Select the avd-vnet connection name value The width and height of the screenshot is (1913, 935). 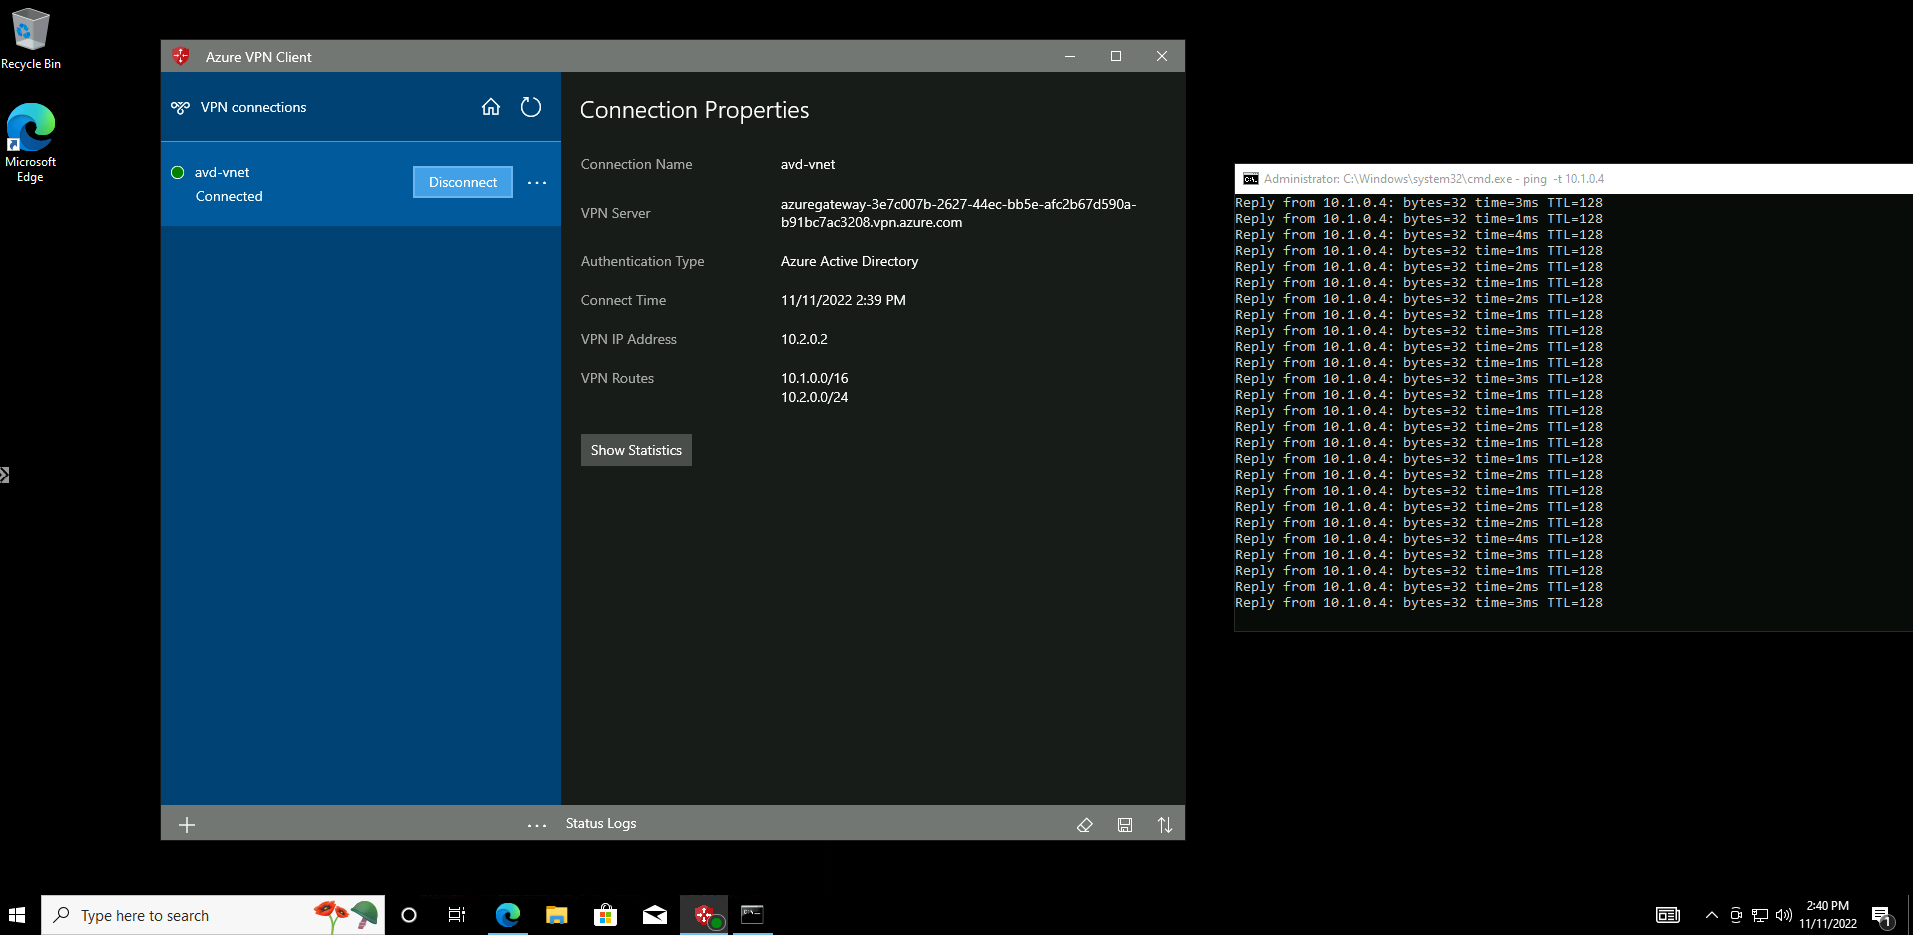coord(808,164)
